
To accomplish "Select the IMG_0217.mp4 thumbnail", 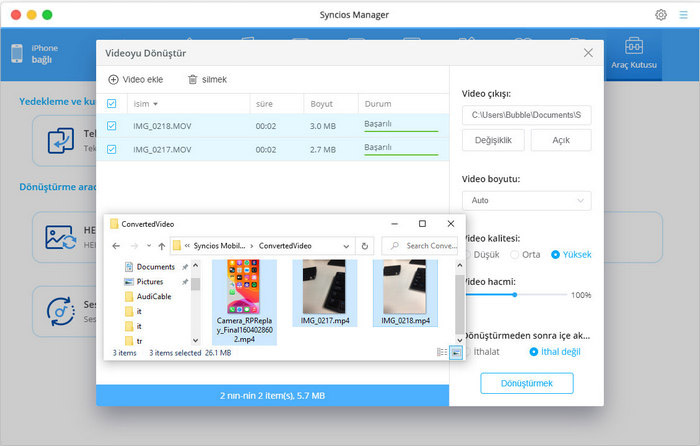I will click(324, 287).
